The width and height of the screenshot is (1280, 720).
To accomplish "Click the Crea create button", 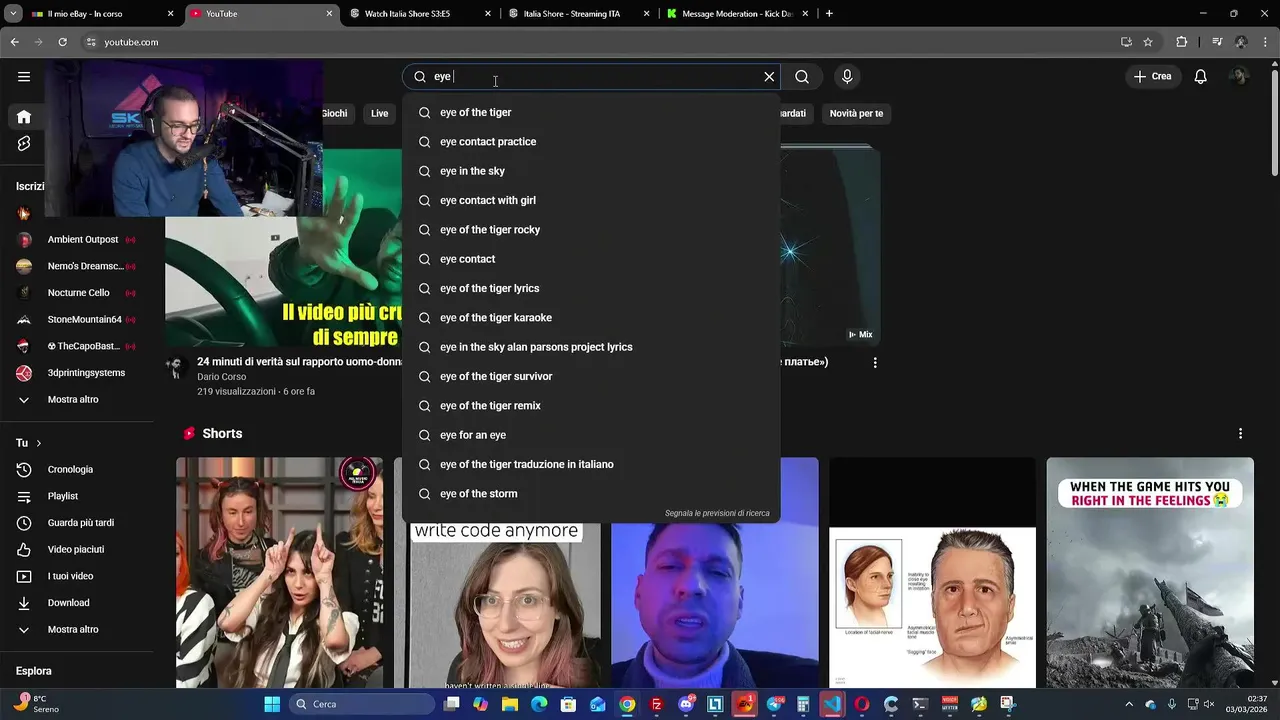I will (1152, 76).
